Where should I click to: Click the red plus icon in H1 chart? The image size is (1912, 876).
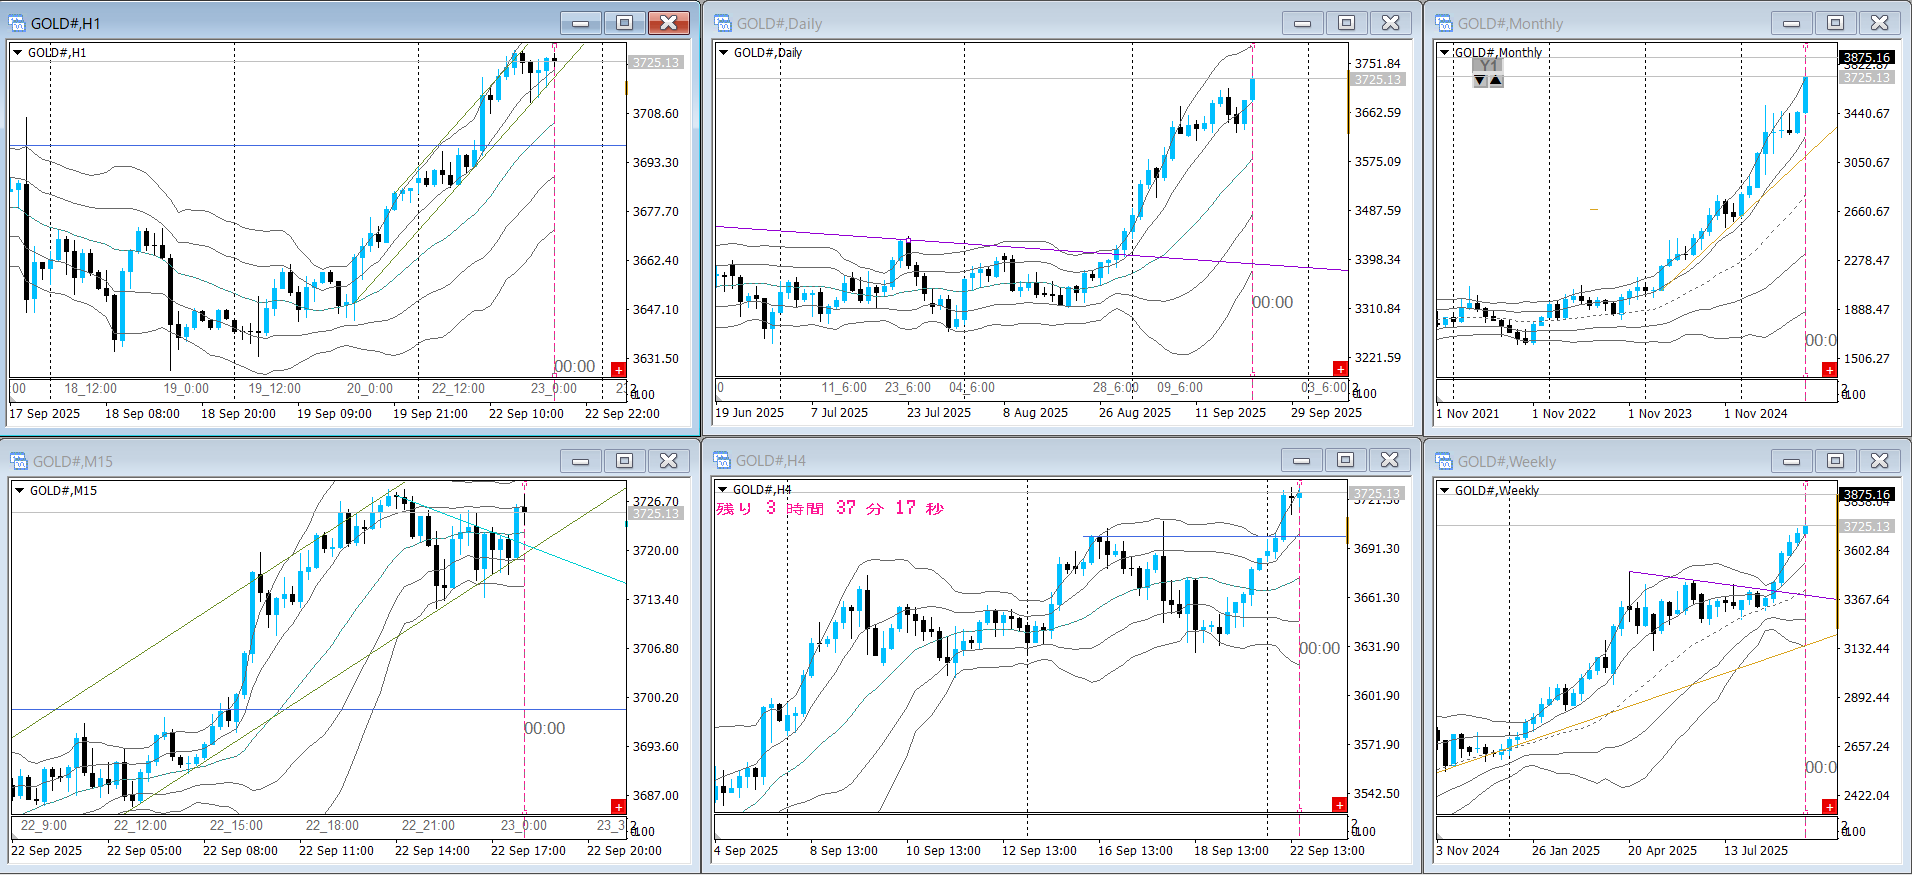coord(618,370)
